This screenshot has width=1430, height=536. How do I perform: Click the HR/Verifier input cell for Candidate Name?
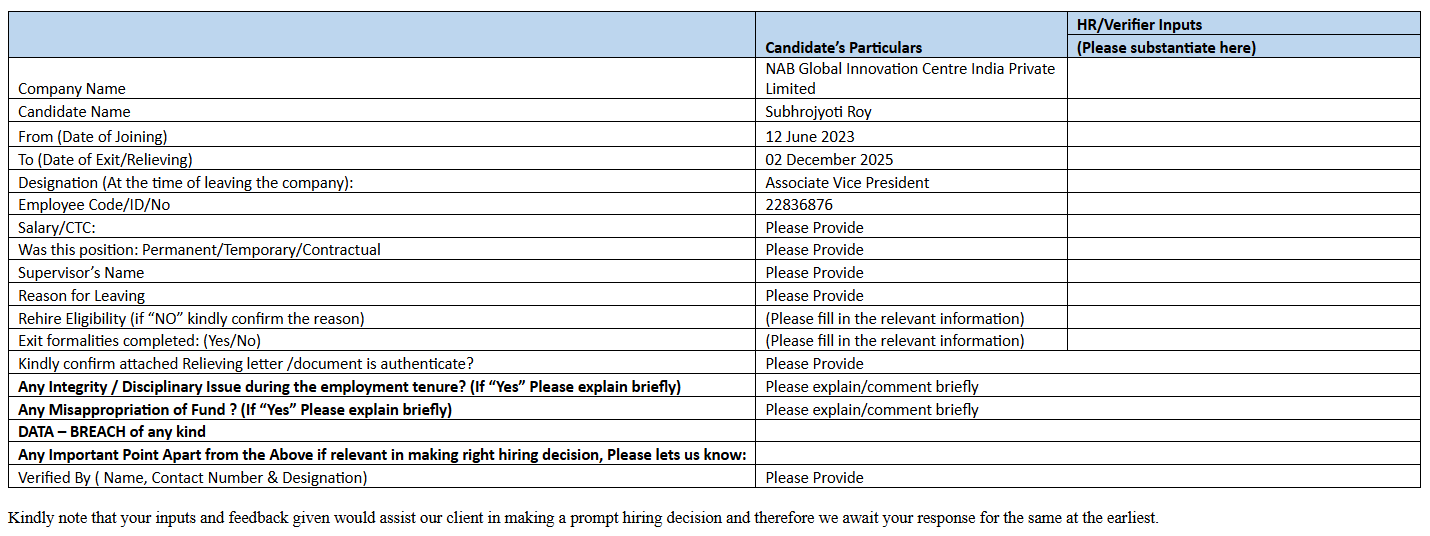(x=1243, y=111)
